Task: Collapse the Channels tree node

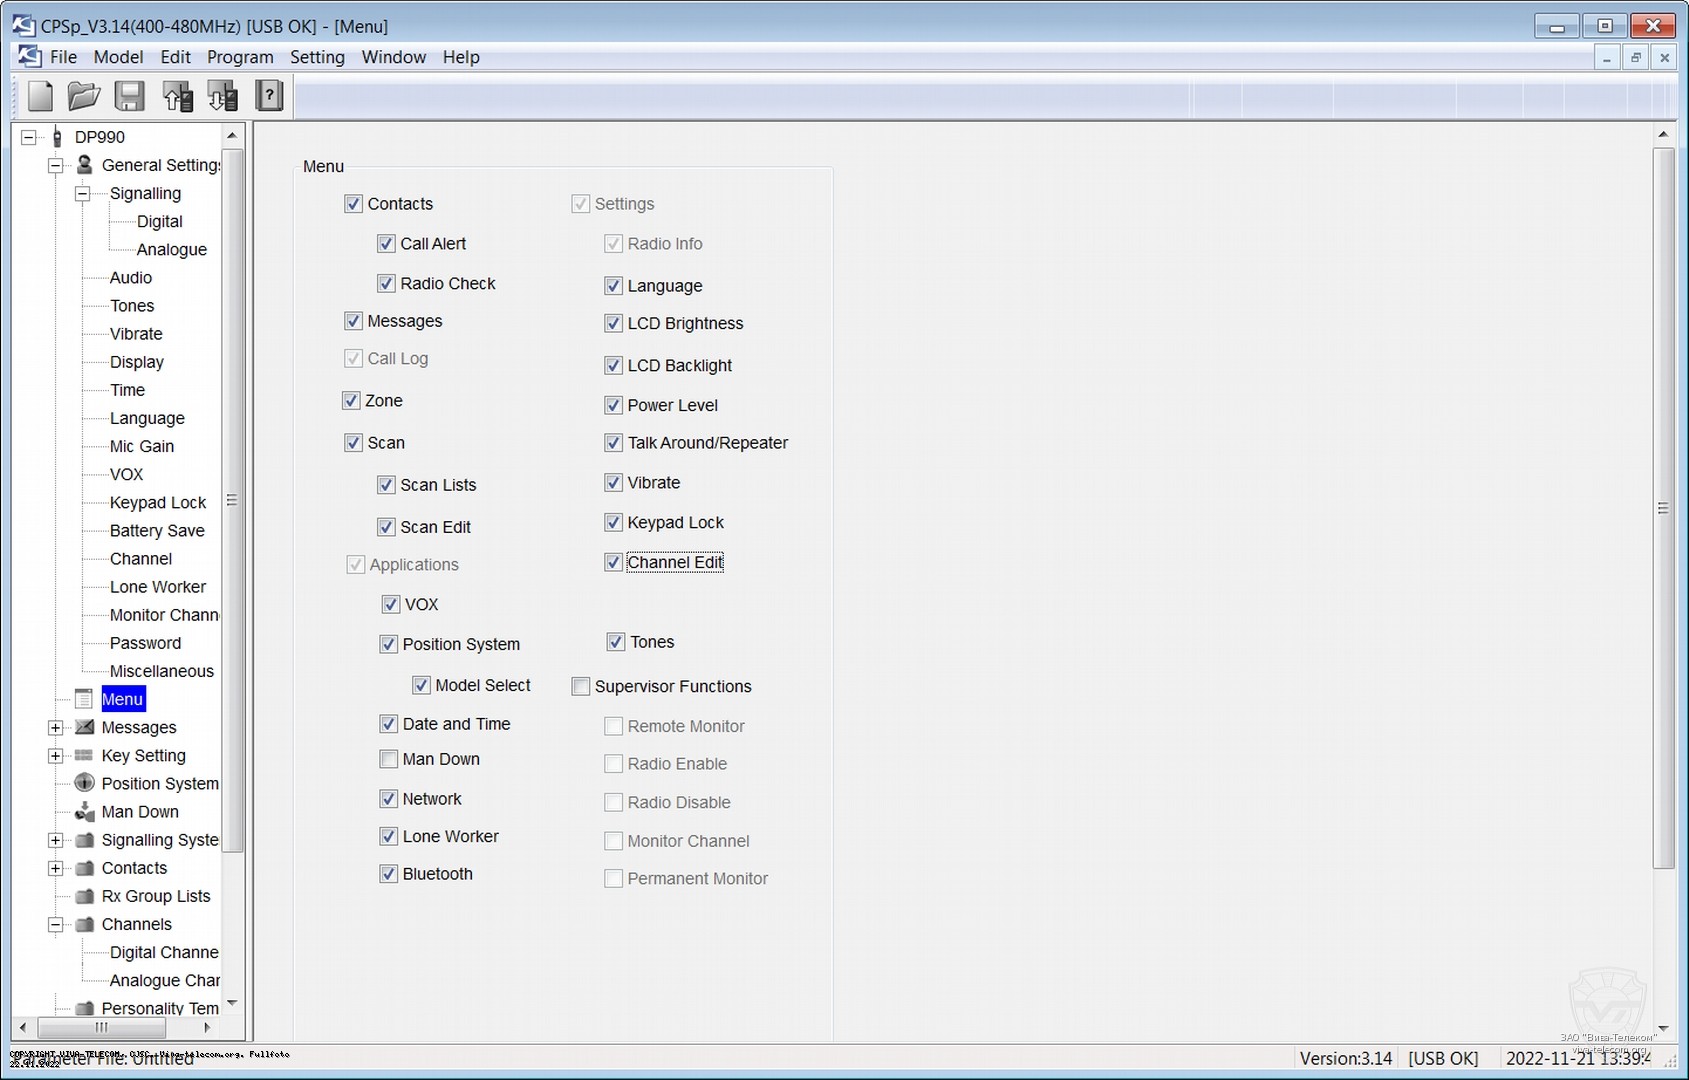Action: pos(56,925)
